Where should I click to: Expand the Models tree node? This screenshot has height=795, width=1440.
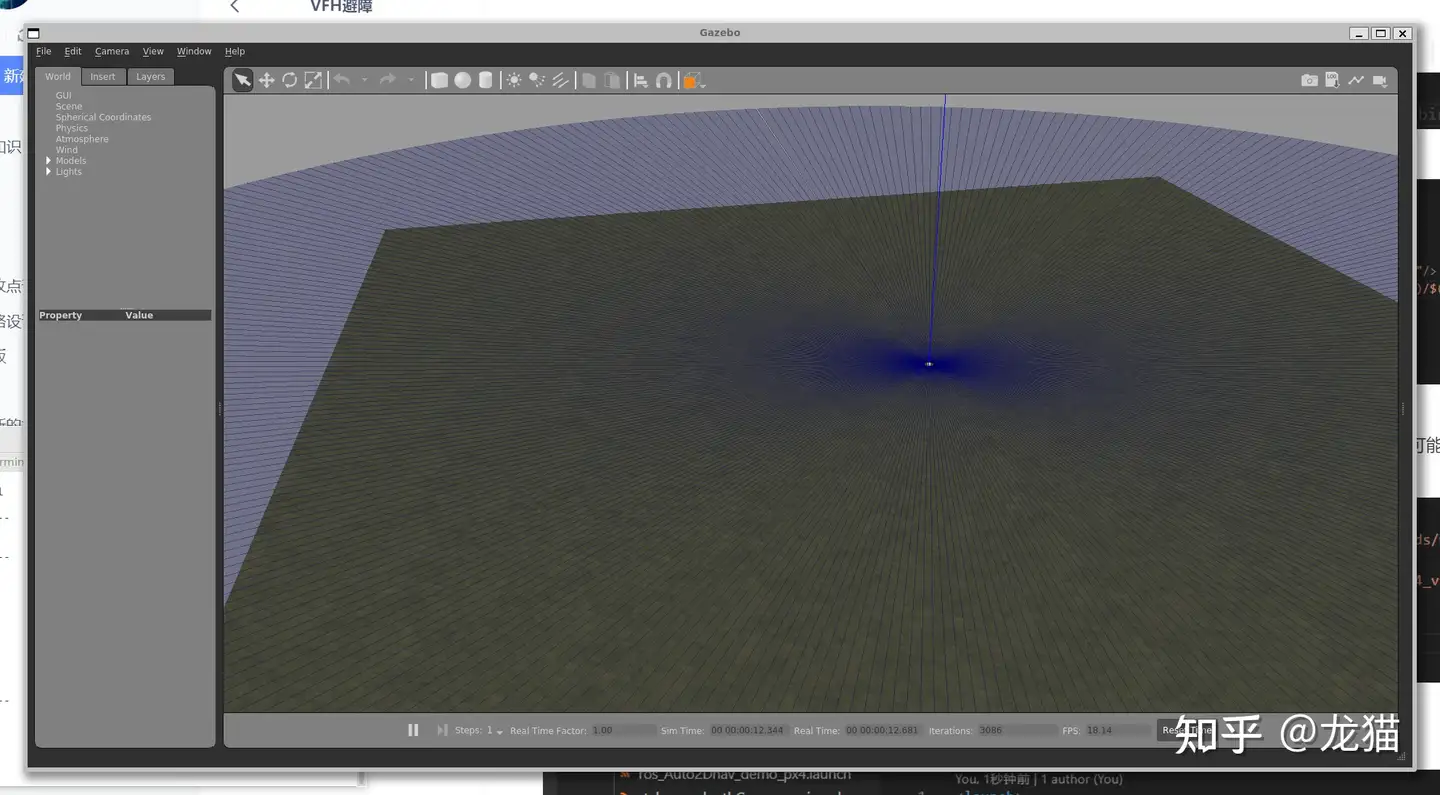pyautogui.click(x=48, y=160)
